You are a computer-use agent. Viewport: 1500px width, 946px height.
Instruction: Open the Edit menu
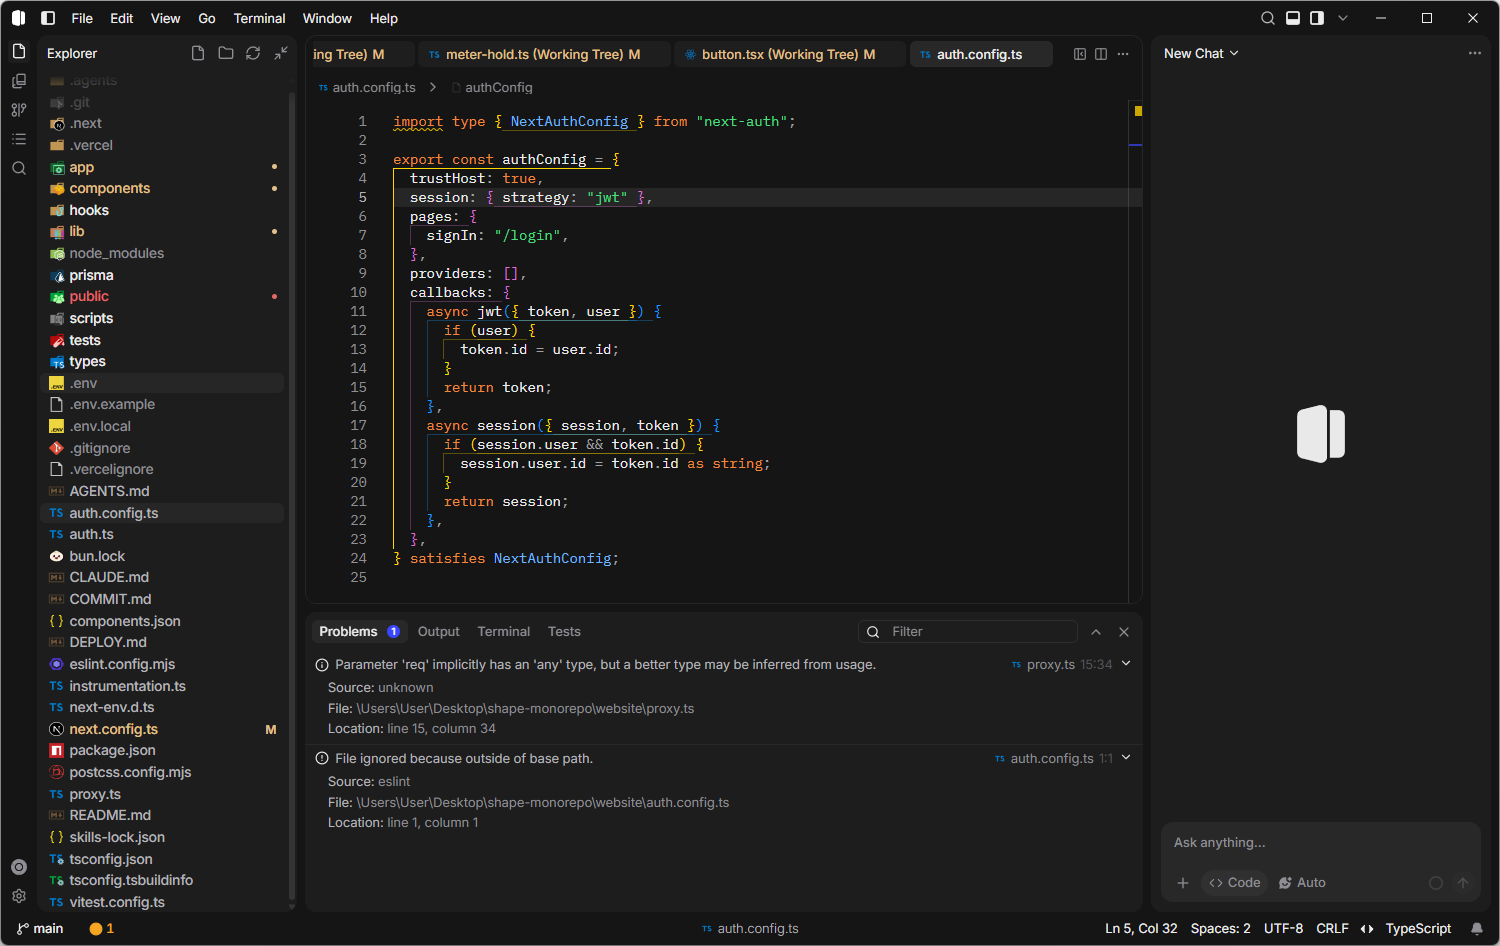tap(122, 18)
